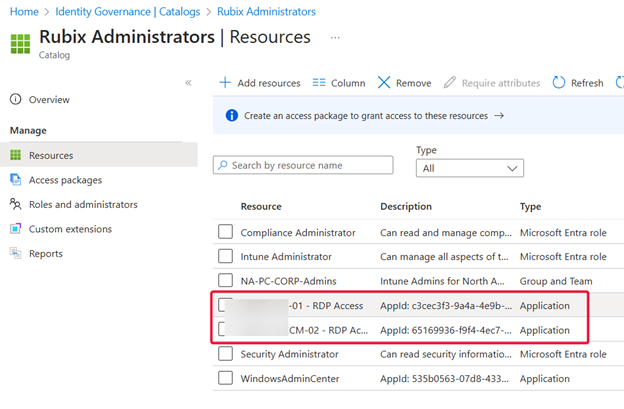This screenshot has height=409, width=624.
Task: Click the arrow after access package message
Action: (499, 116)
